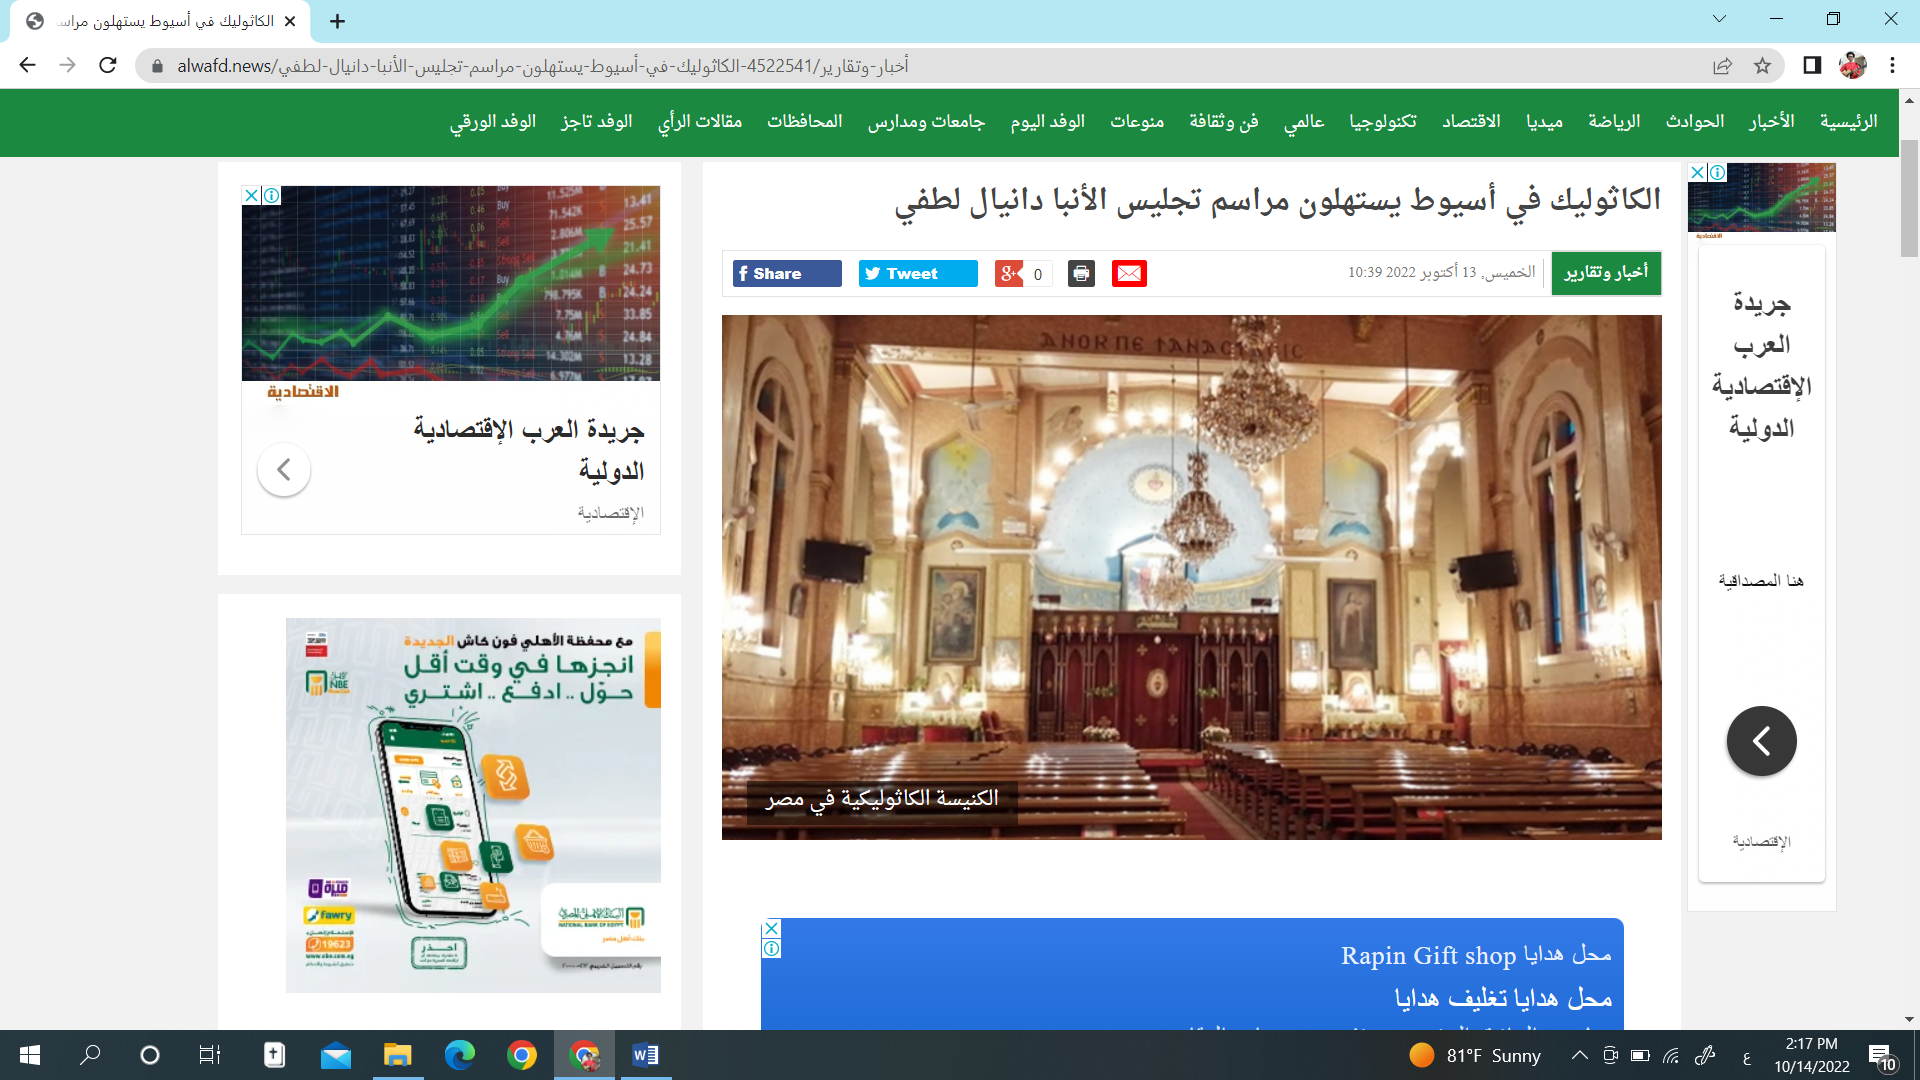
Task: Click the 81°F Sunny weather widget
Action: 1476,1055
